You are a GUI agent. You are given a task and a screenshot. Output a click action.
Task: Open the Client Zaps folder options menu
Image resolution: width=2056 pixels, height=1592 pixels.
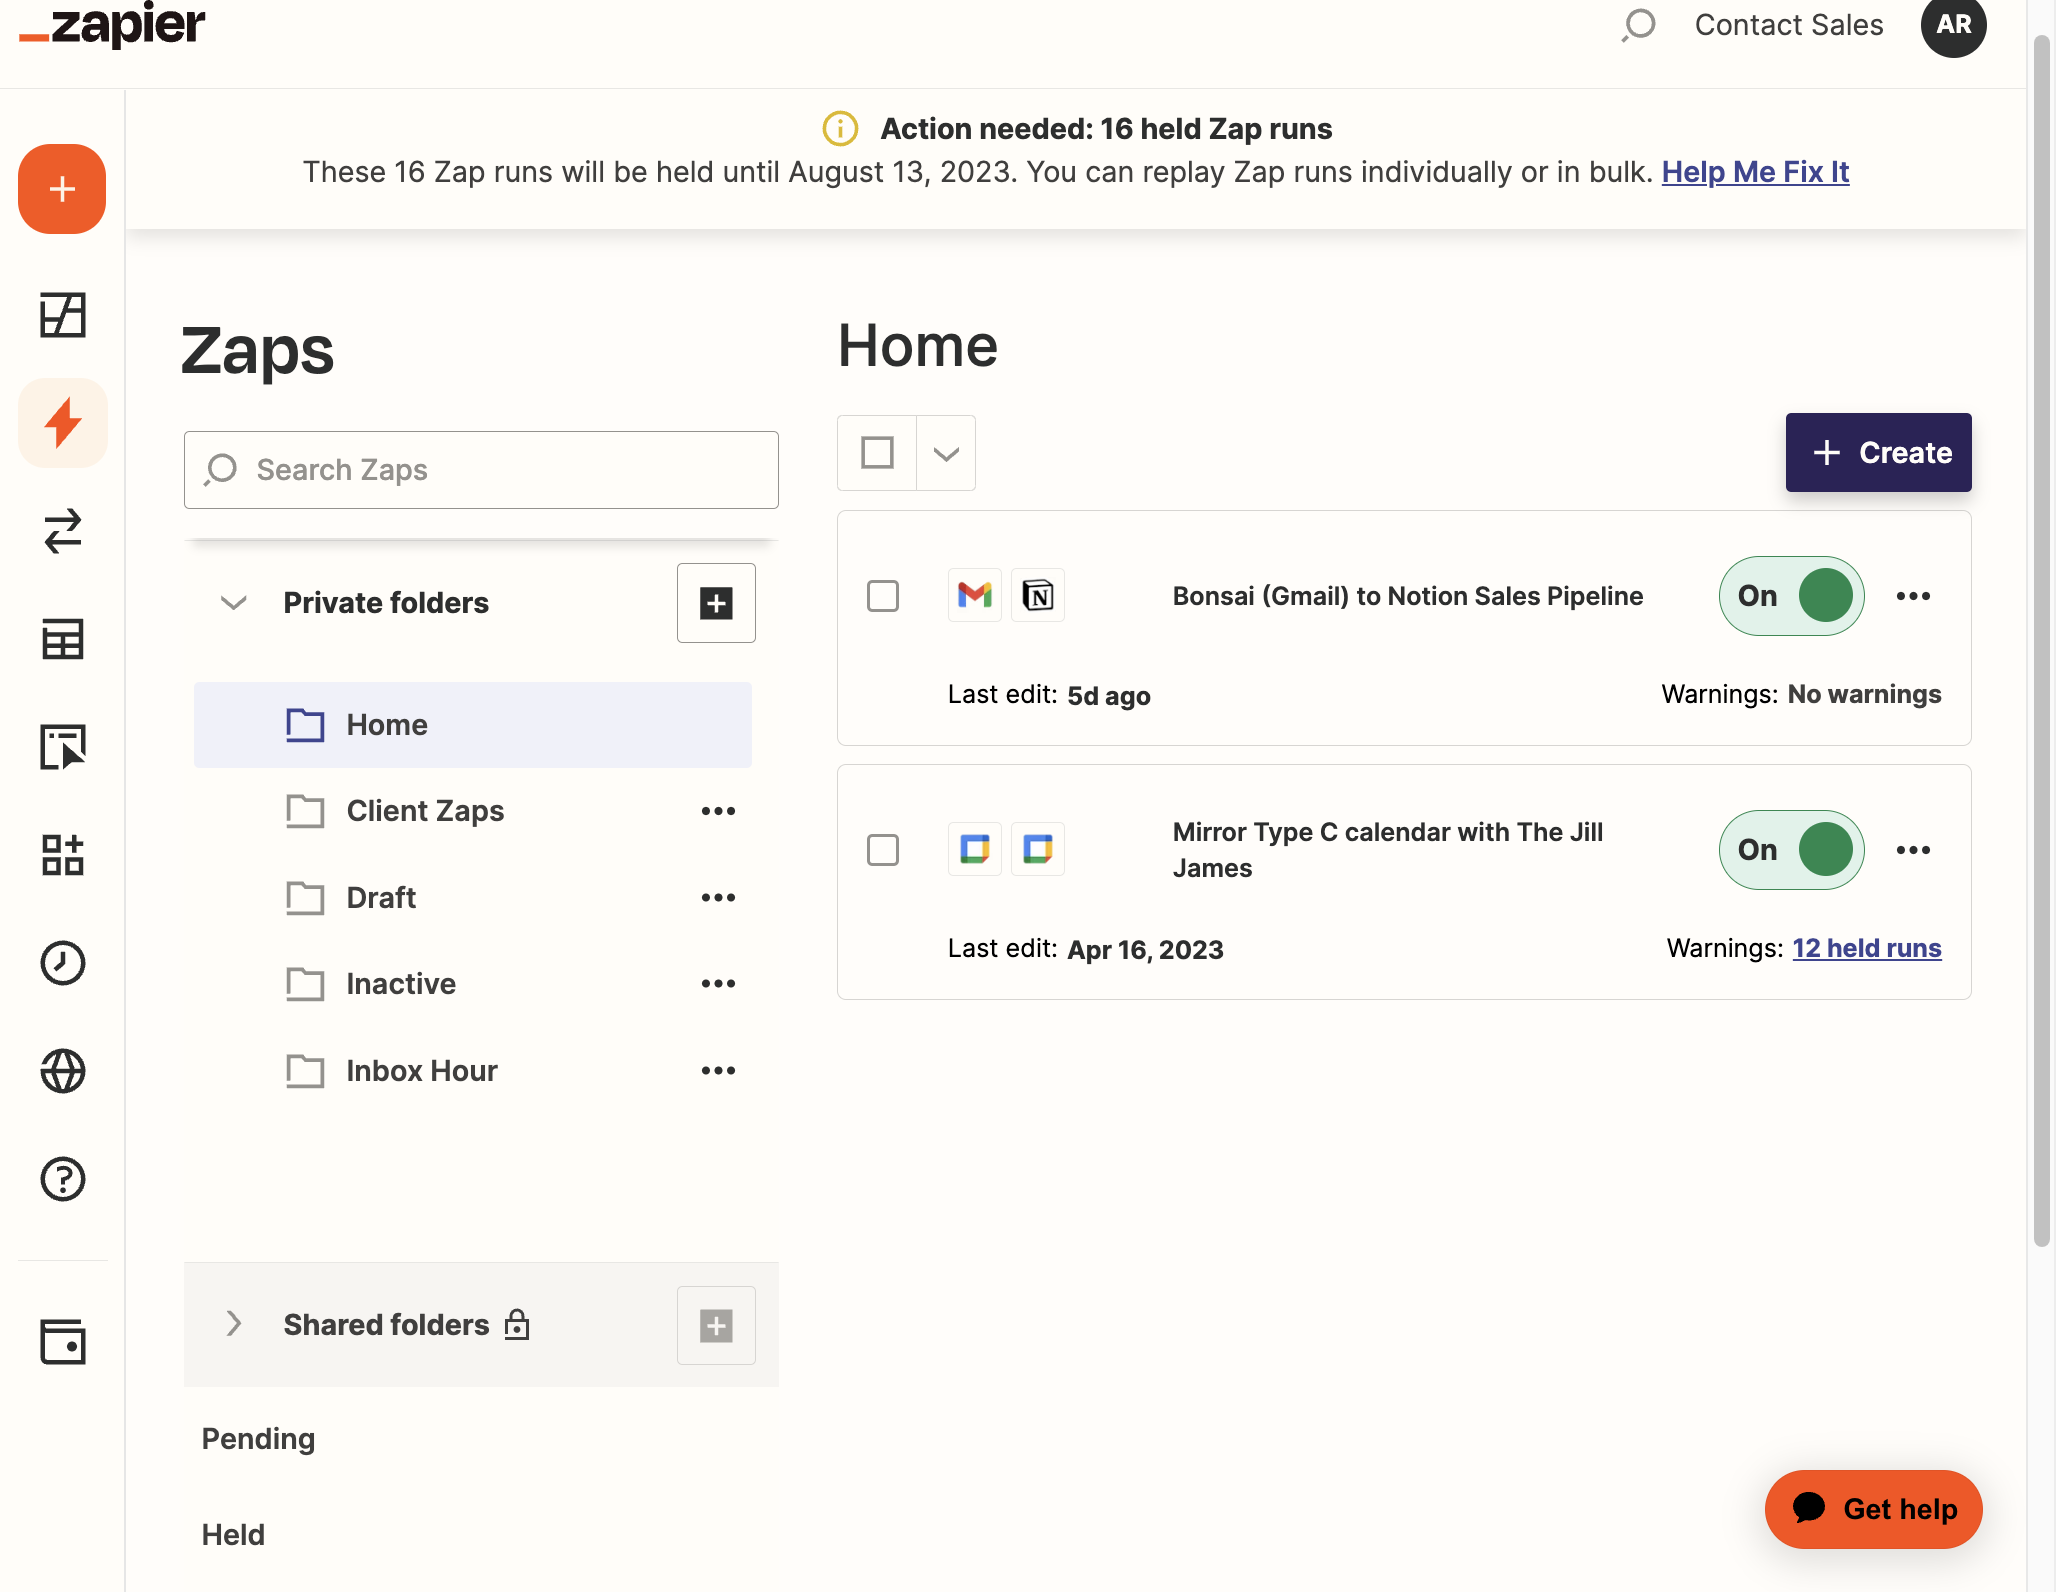point(718,811)
